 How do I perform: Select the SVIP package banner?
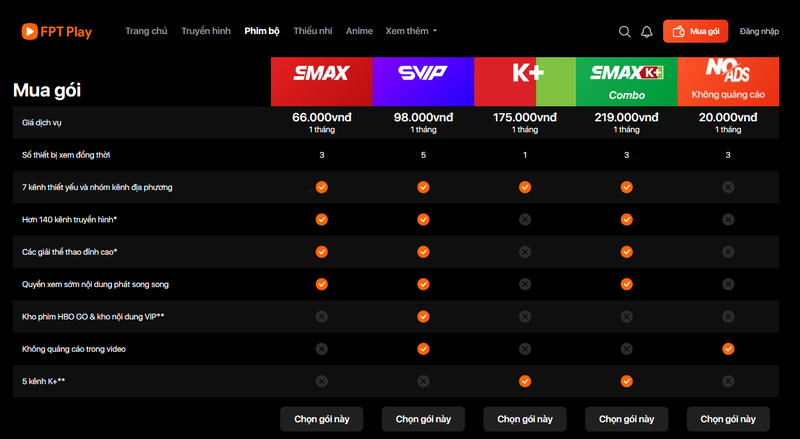click(x=423, y=82)
